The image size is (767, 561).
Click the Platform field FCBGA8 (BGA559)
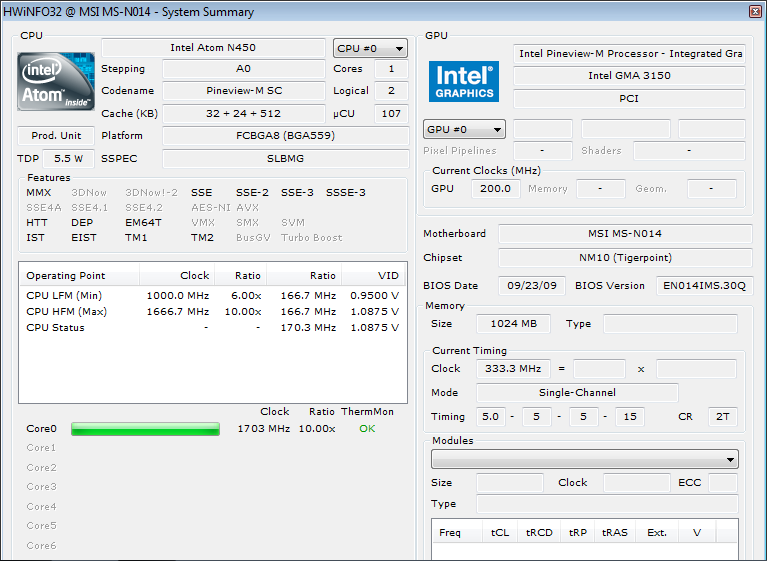[286, 135]
